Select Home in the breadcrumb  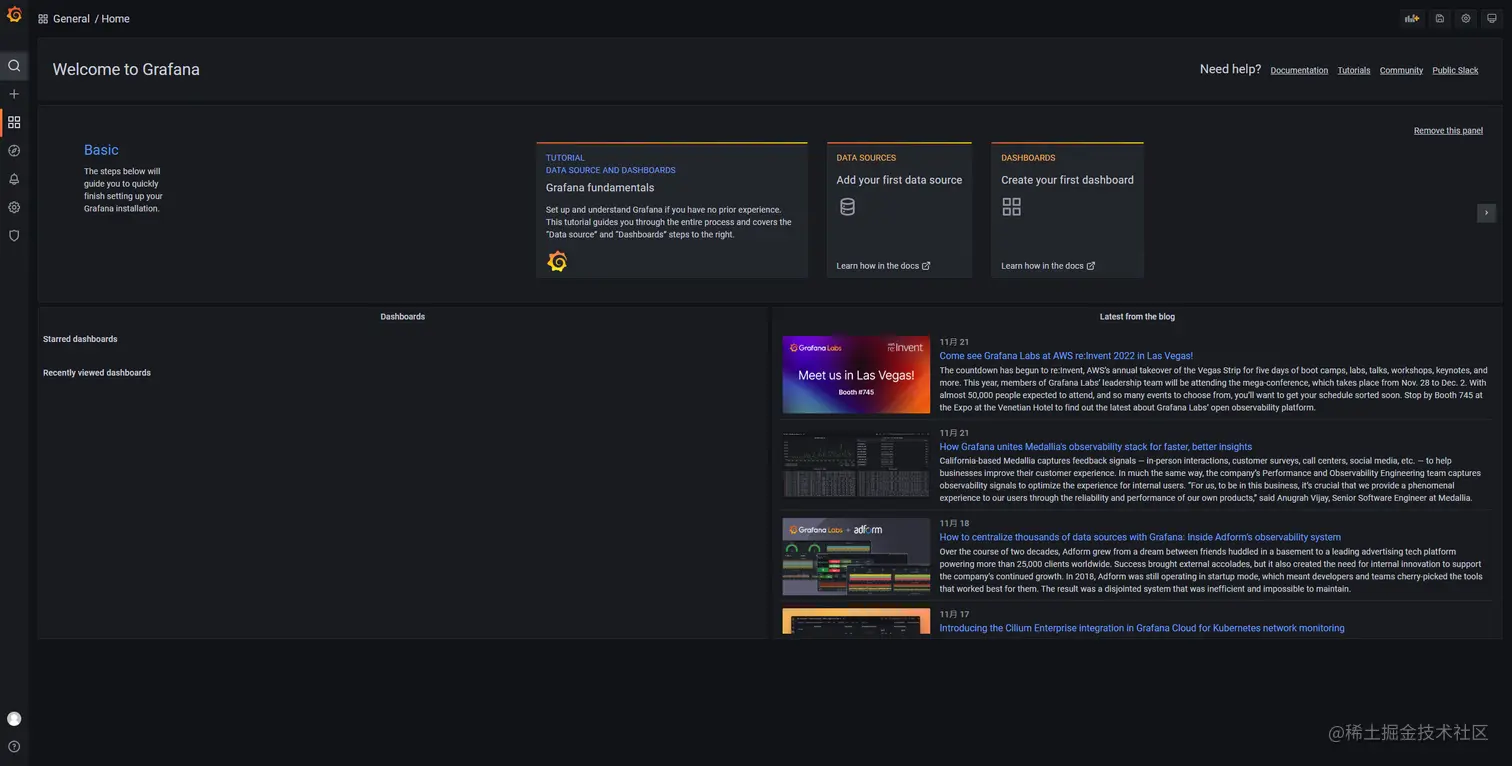(115, 19)
